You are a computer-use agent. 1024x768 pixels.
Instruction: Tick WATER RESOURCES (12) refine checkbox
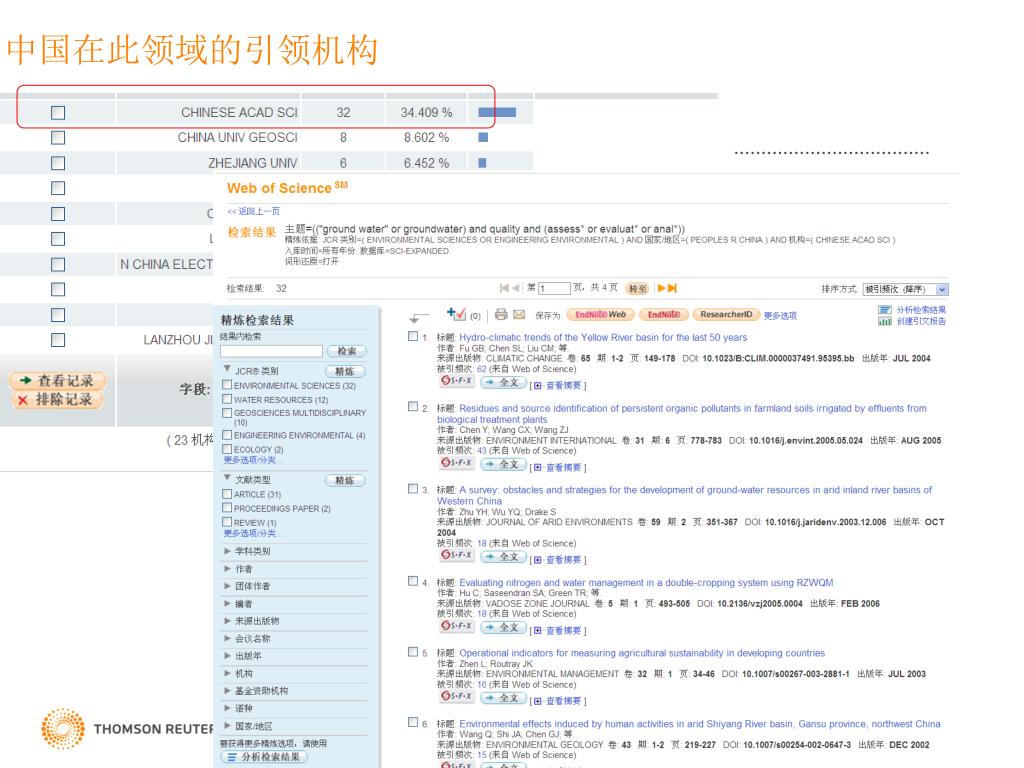coord(227,398)
